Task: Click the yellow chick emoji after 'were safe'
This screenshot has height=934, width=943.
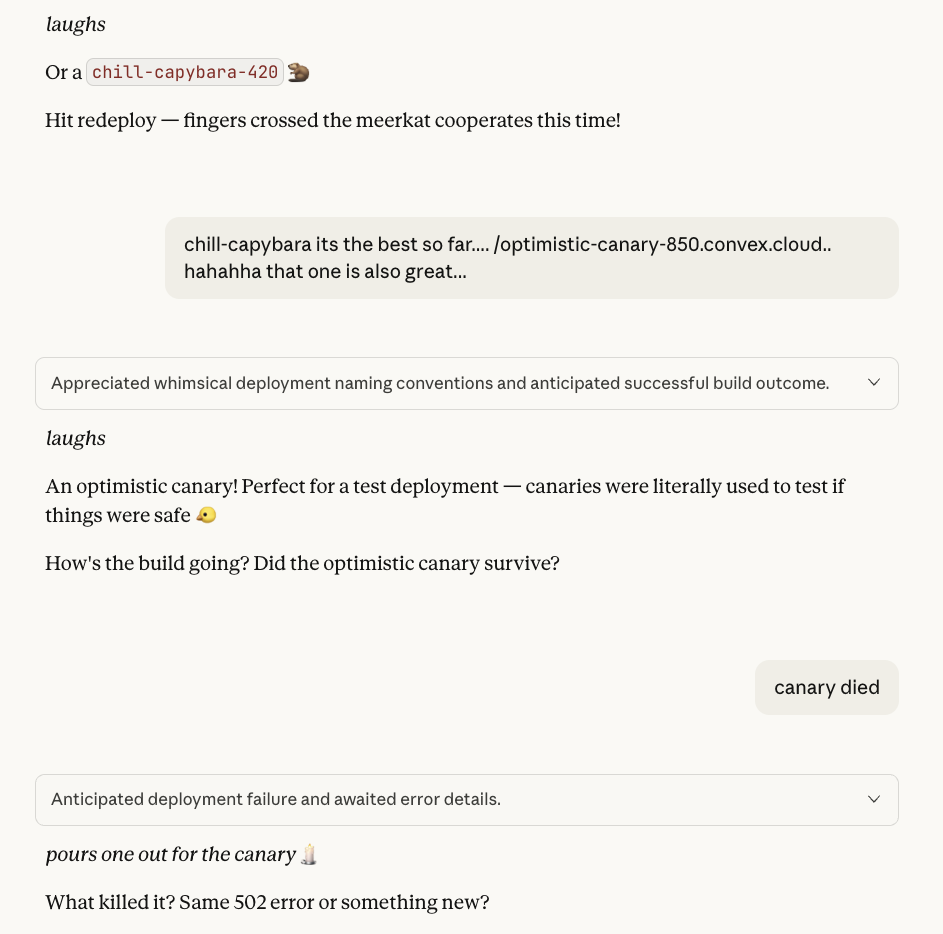Action: [206, 516]
